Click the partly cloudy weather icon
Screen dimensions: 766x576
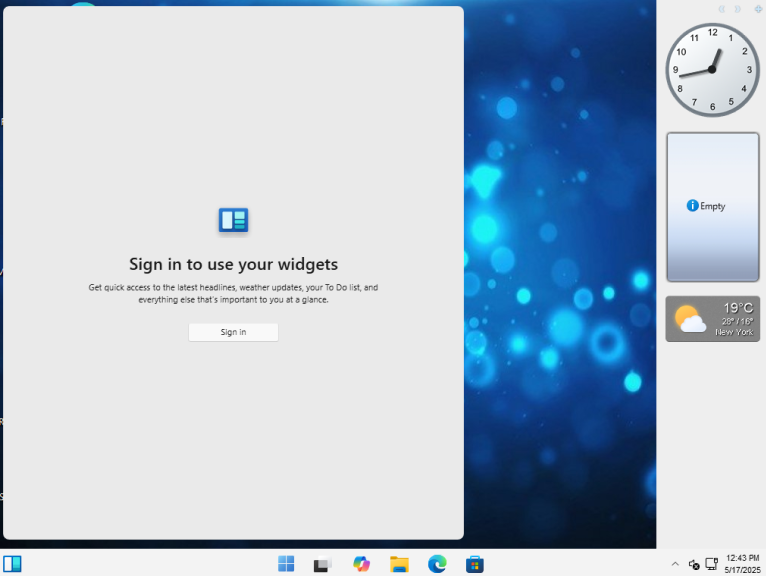point(690,319)
